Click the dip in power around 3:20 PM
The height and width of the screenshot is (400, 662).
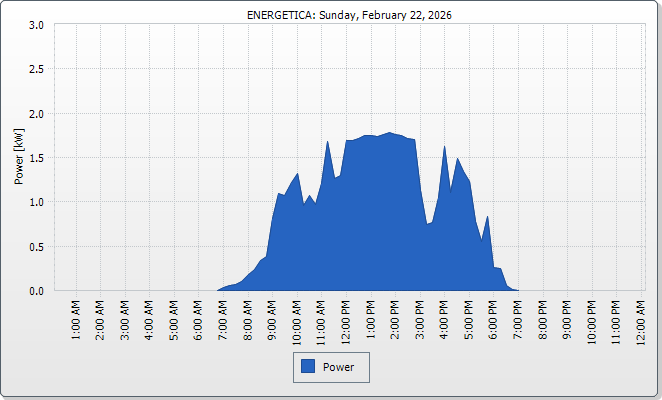(427, 224)
